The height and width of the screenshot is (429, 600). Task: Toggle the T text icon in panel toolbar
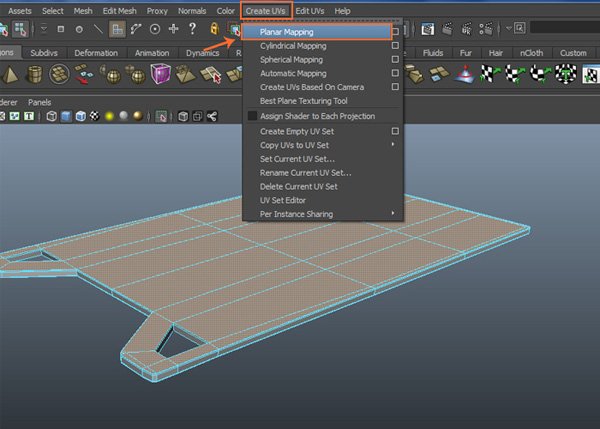click(x=29, y=116)
